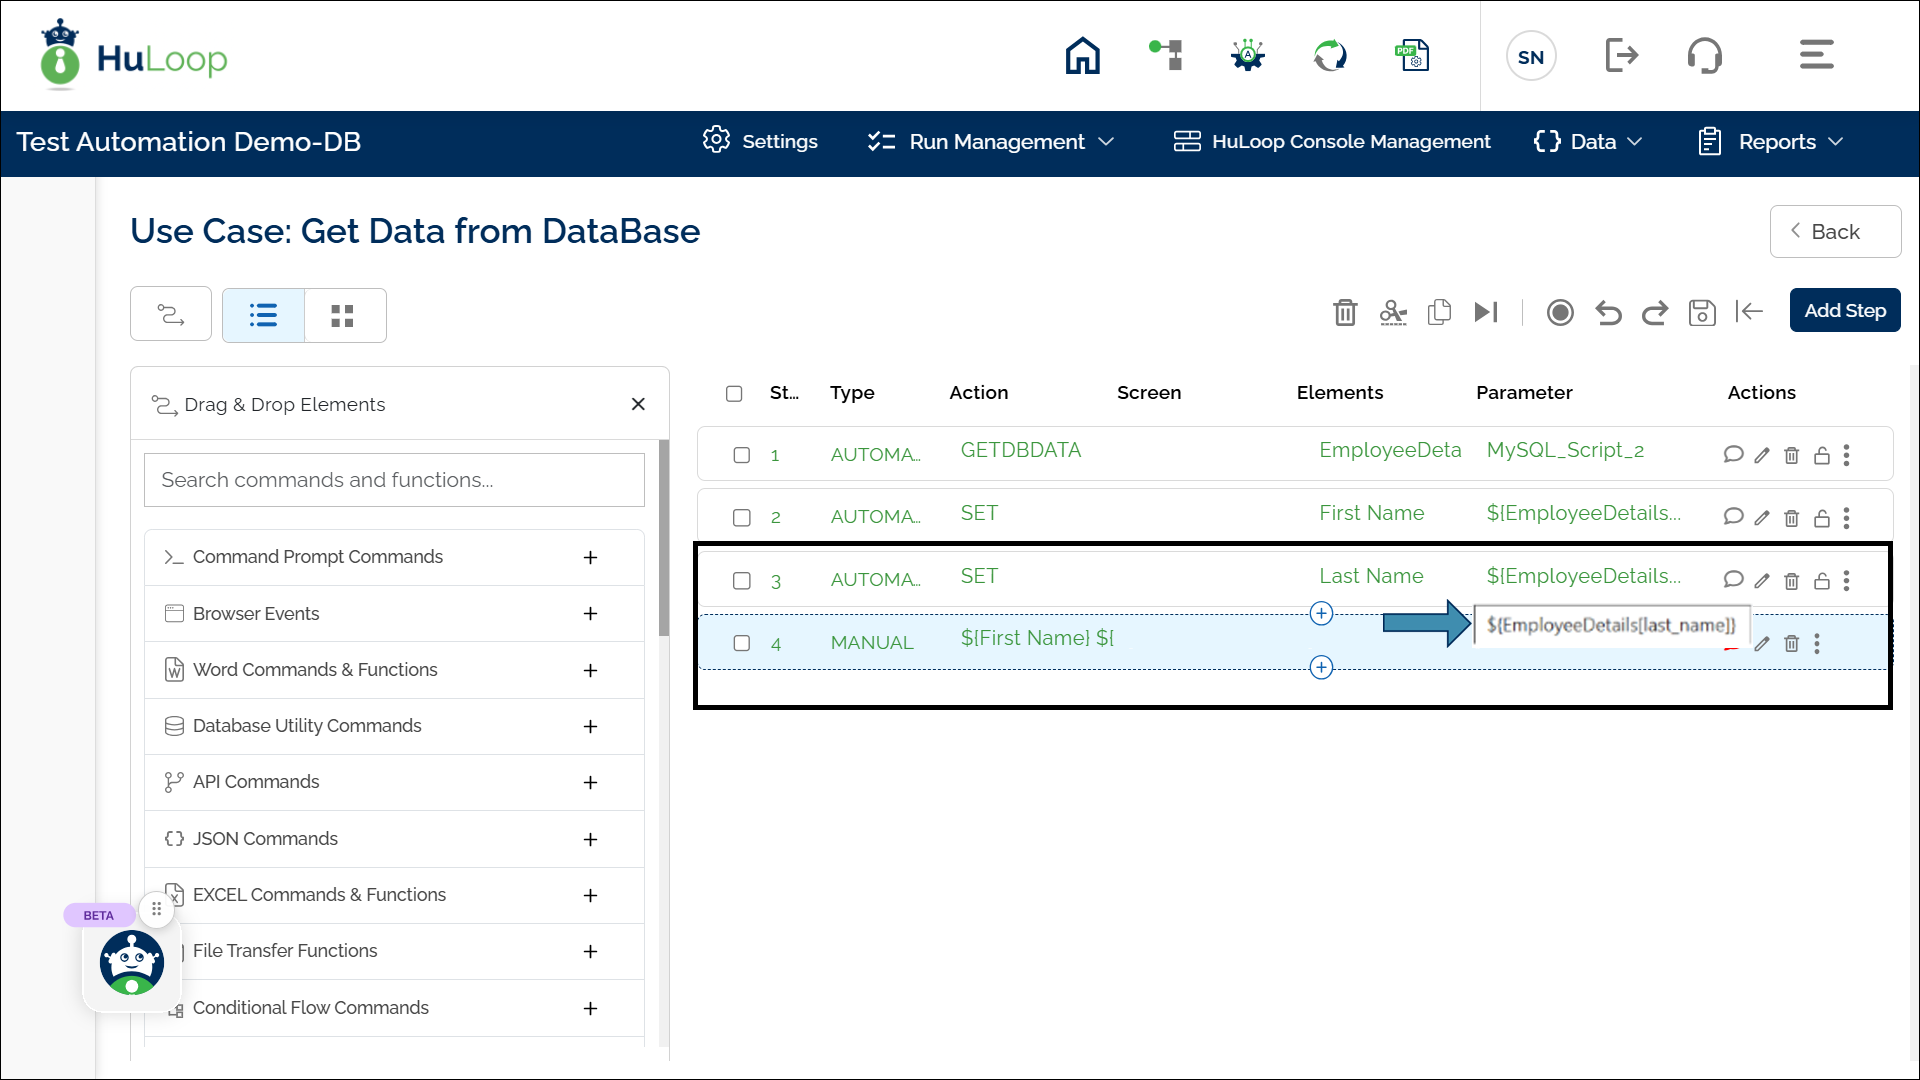This screenshot has width=1920, height=1080.
Task: Click the search commands and functions field
Action: pos(394,480)
